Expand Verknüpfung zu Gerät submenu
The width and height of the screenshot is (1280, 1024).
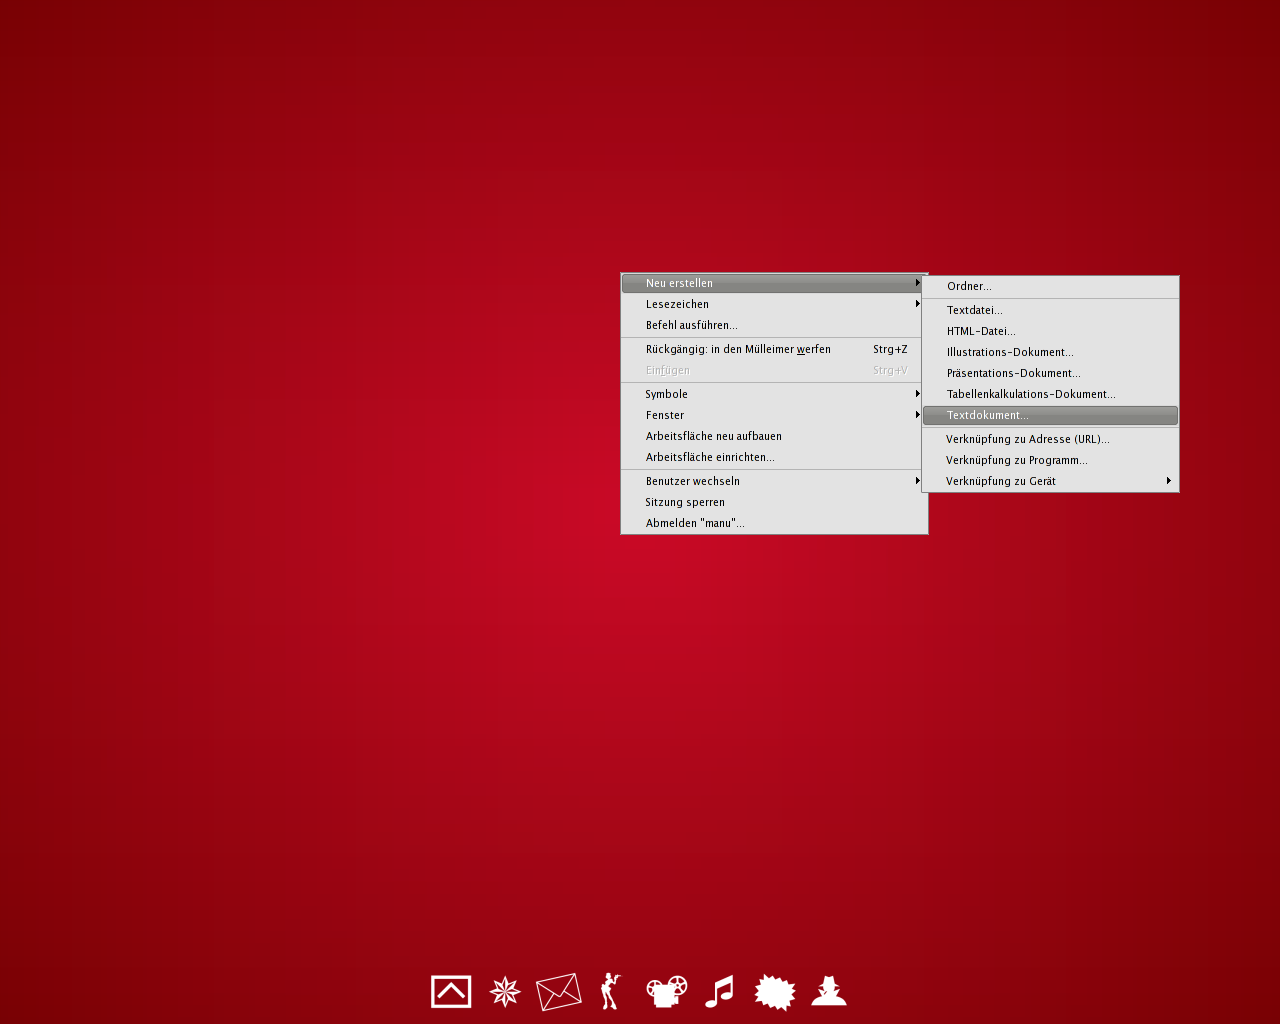click(1050, 481)
